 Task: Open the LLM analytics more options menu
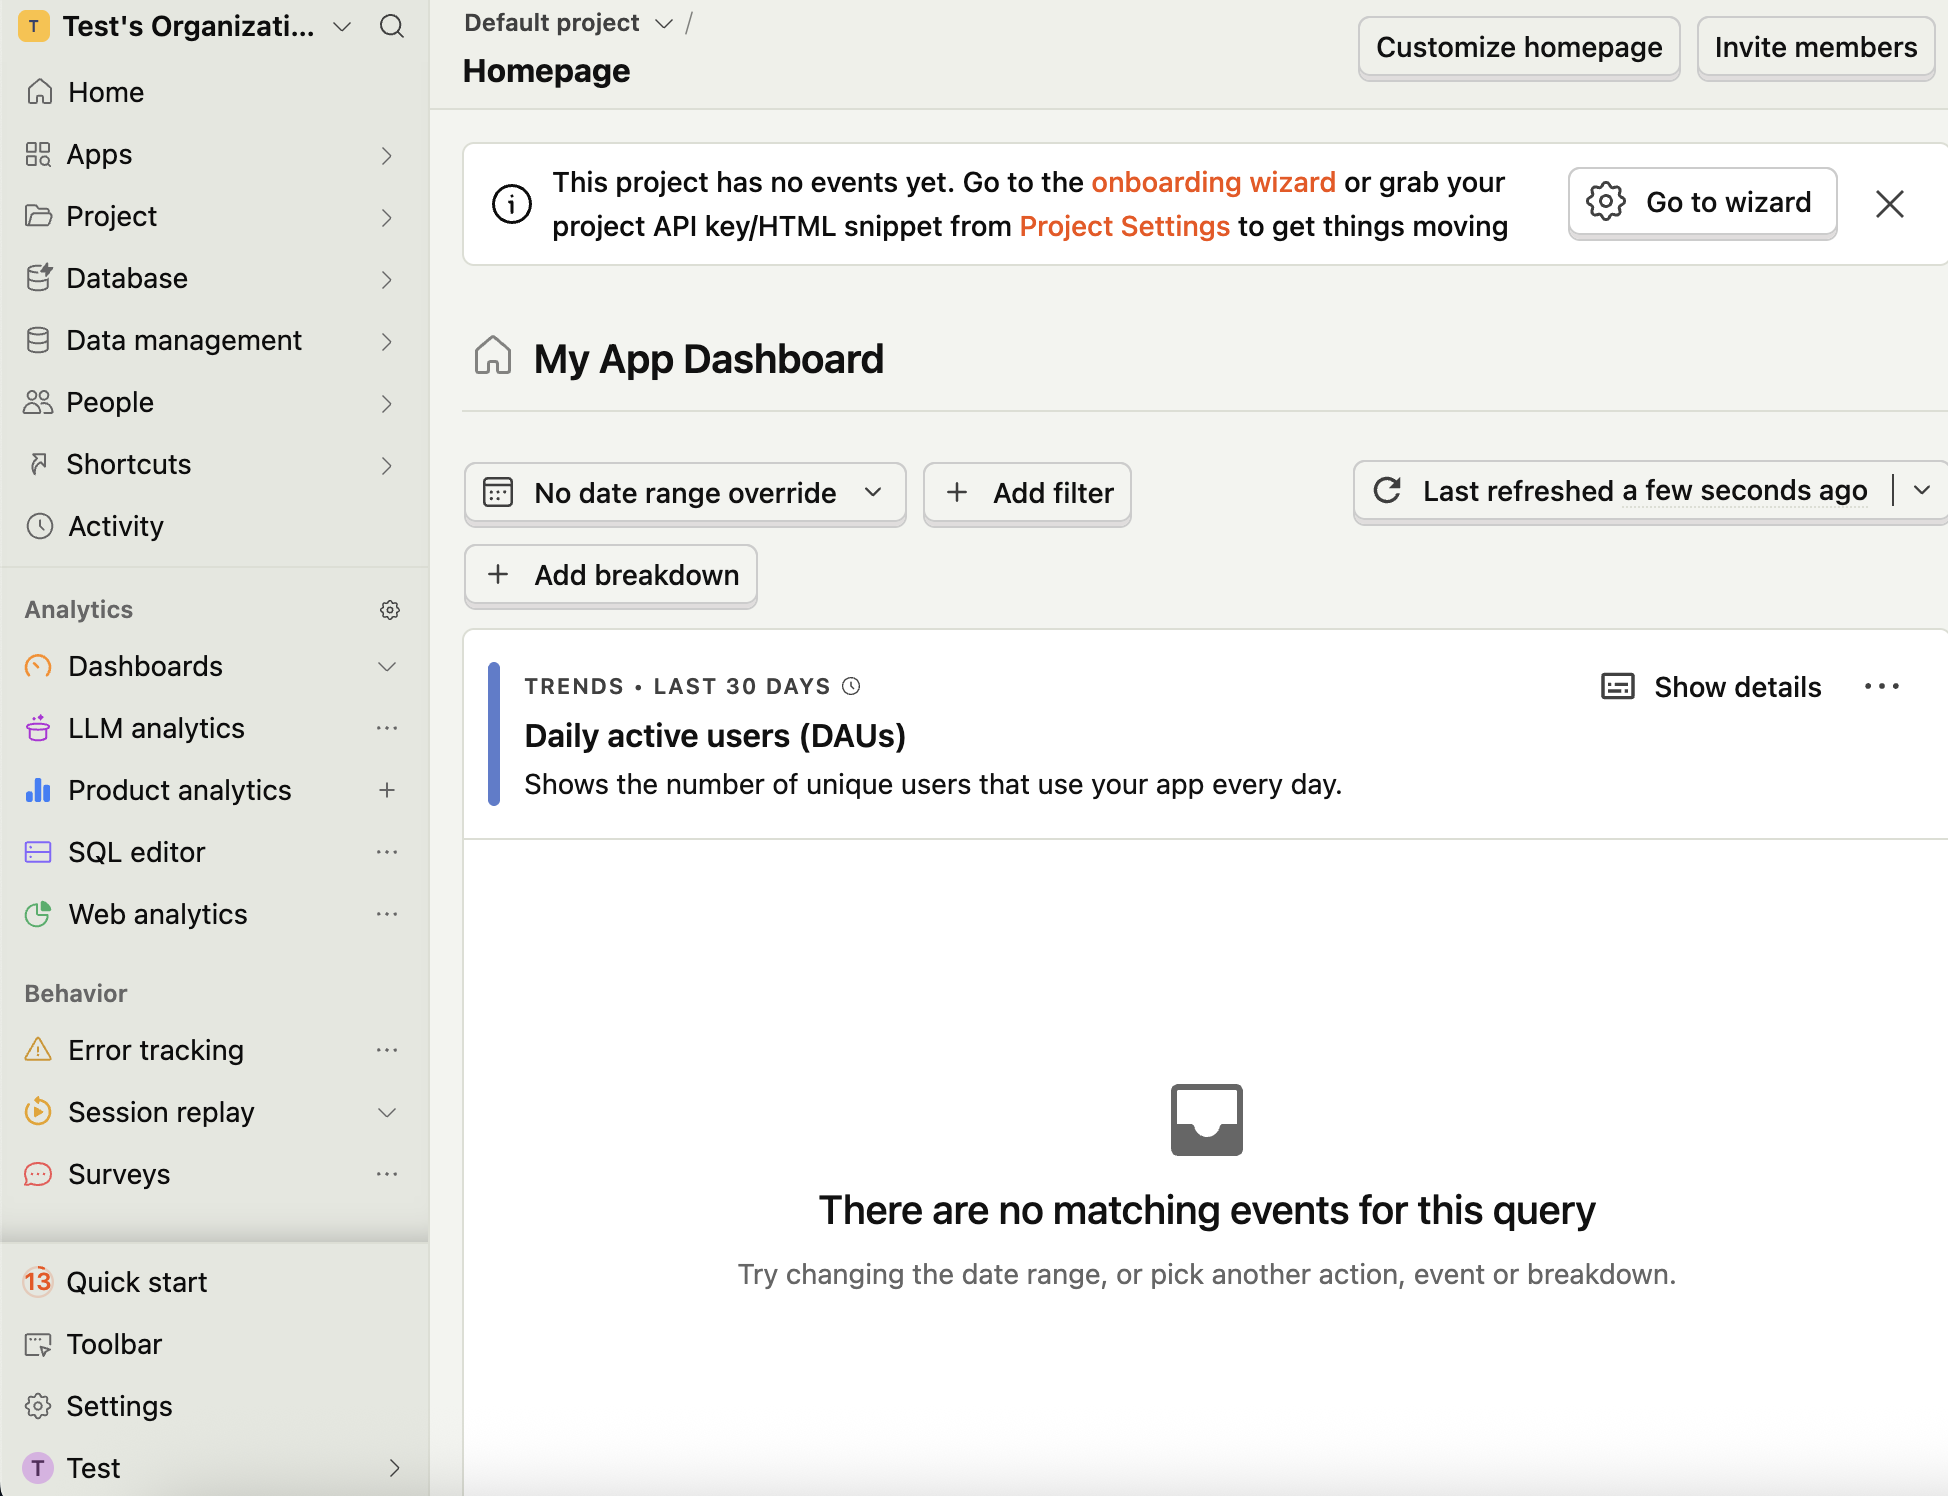click(387, 727)
